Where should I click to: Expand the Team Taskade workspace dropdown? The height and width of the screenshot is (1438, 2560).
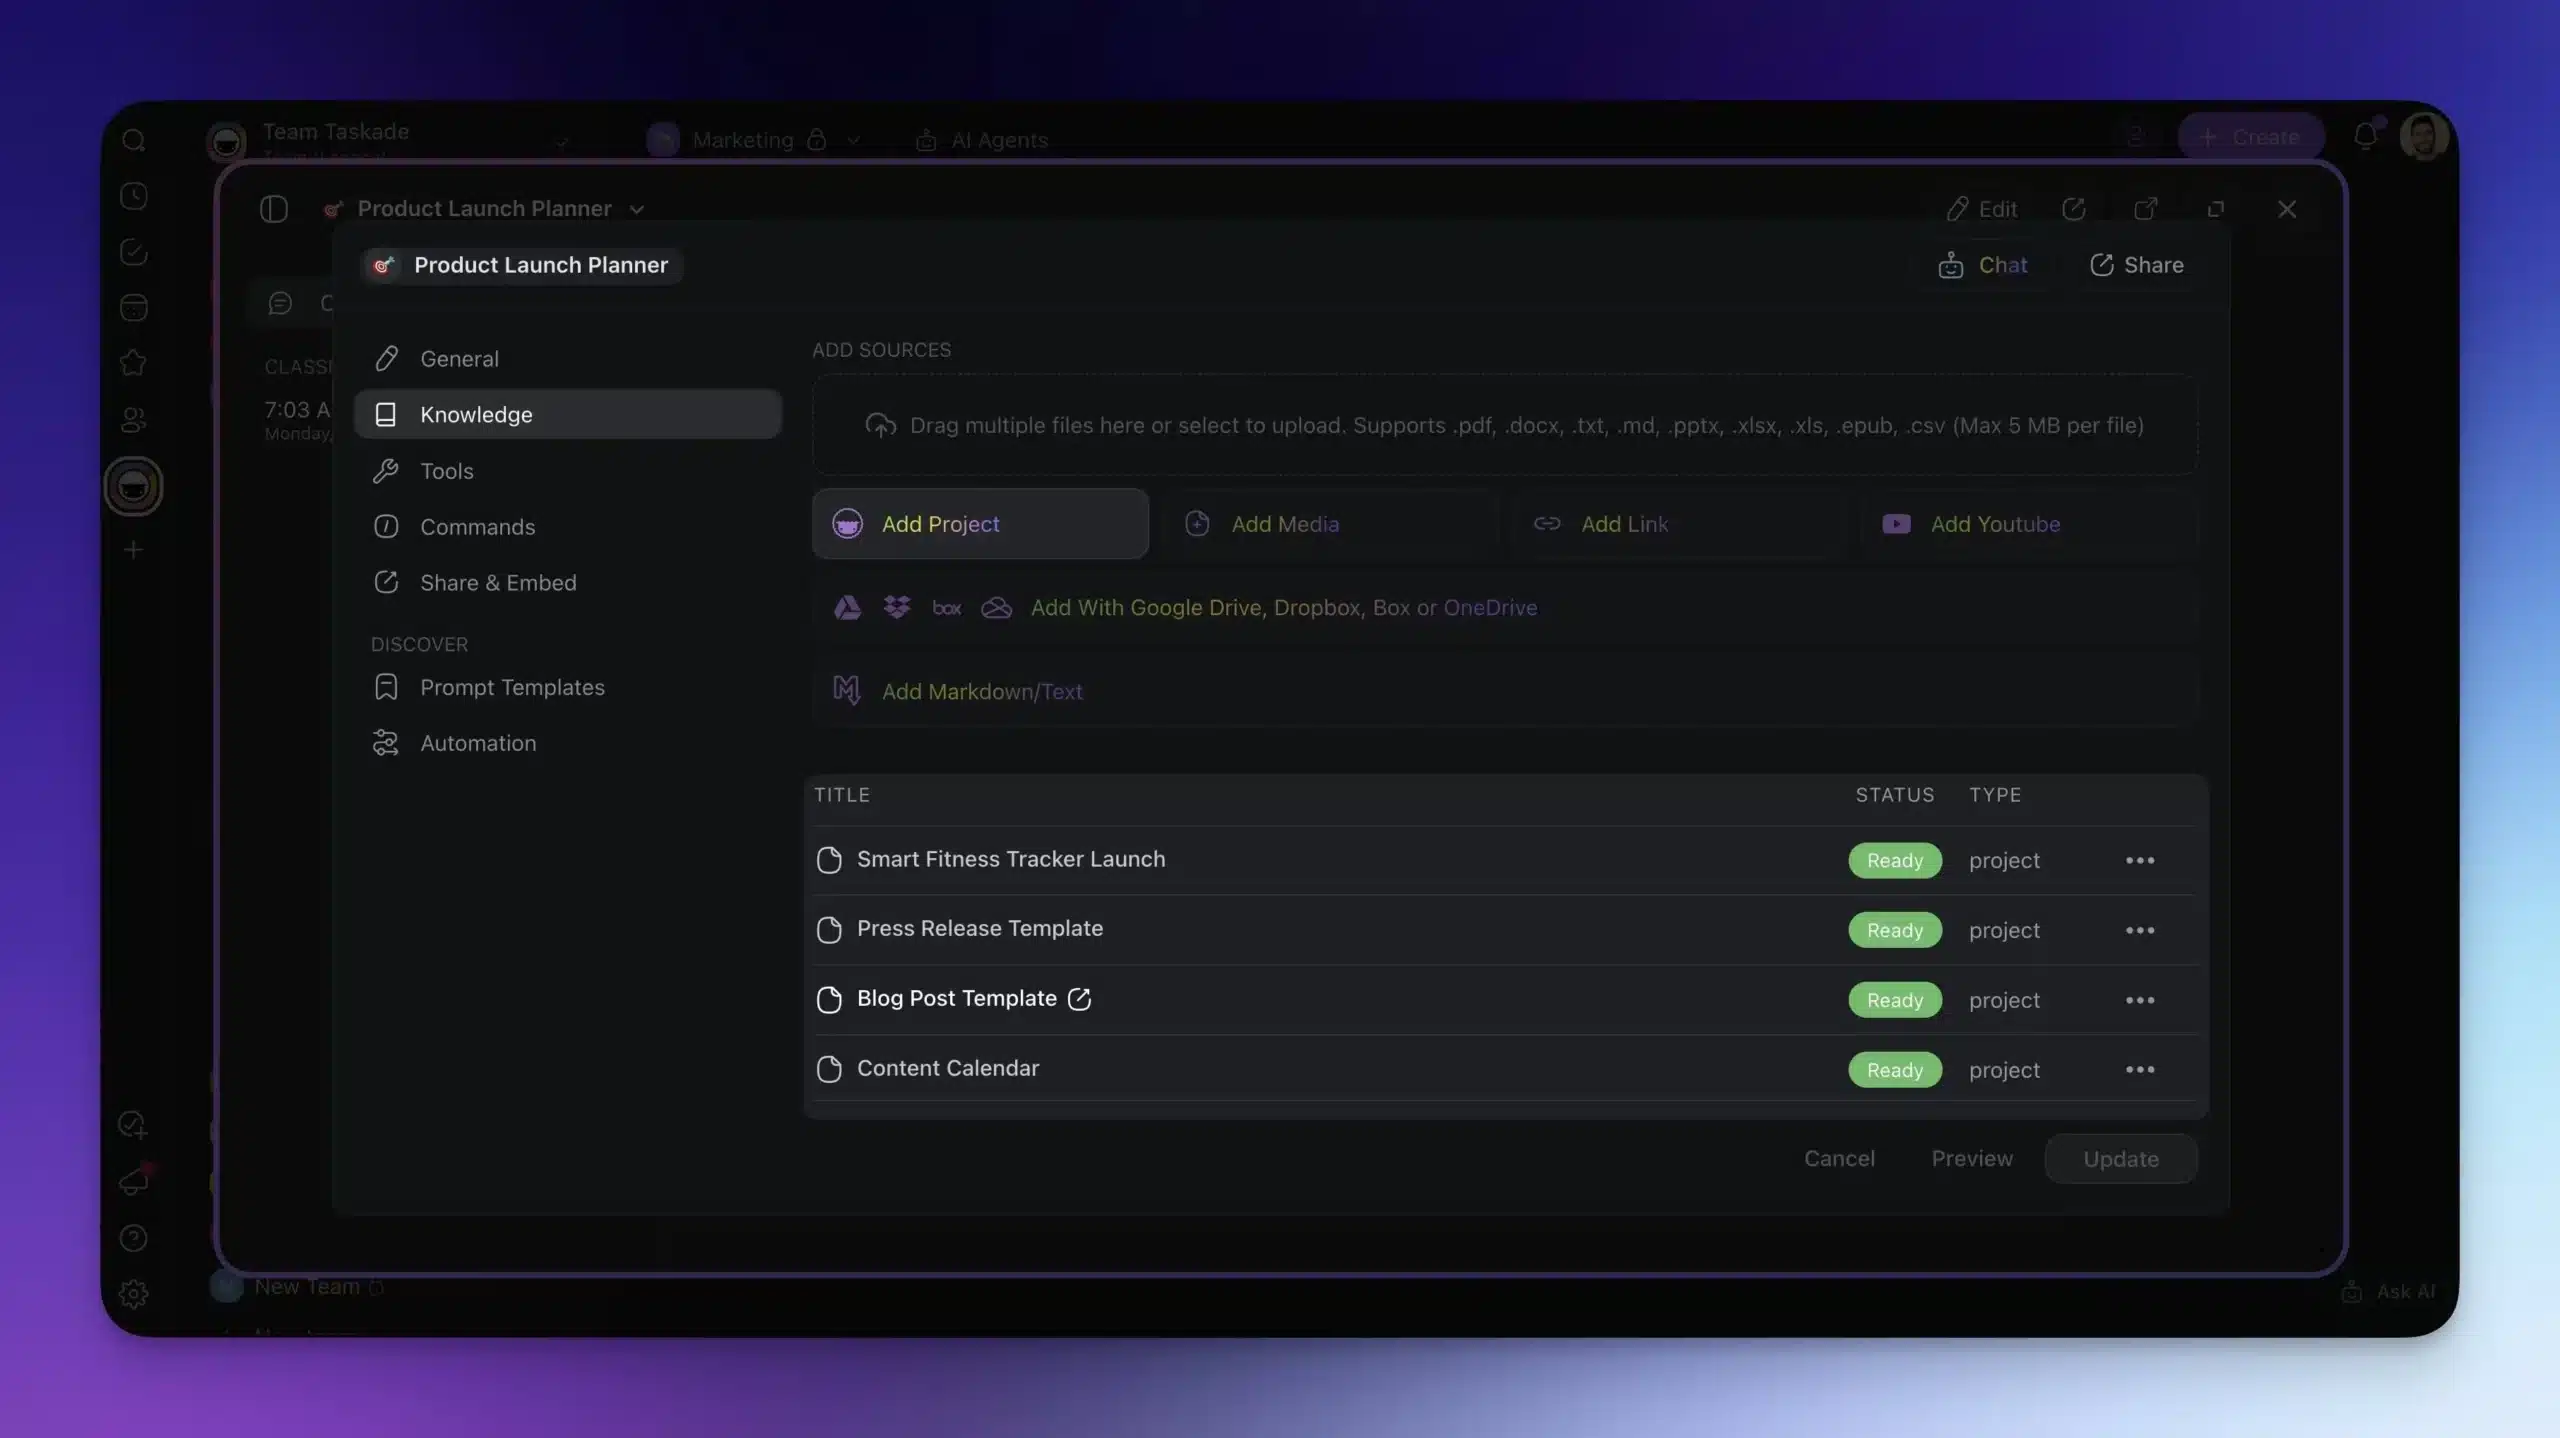562,140
